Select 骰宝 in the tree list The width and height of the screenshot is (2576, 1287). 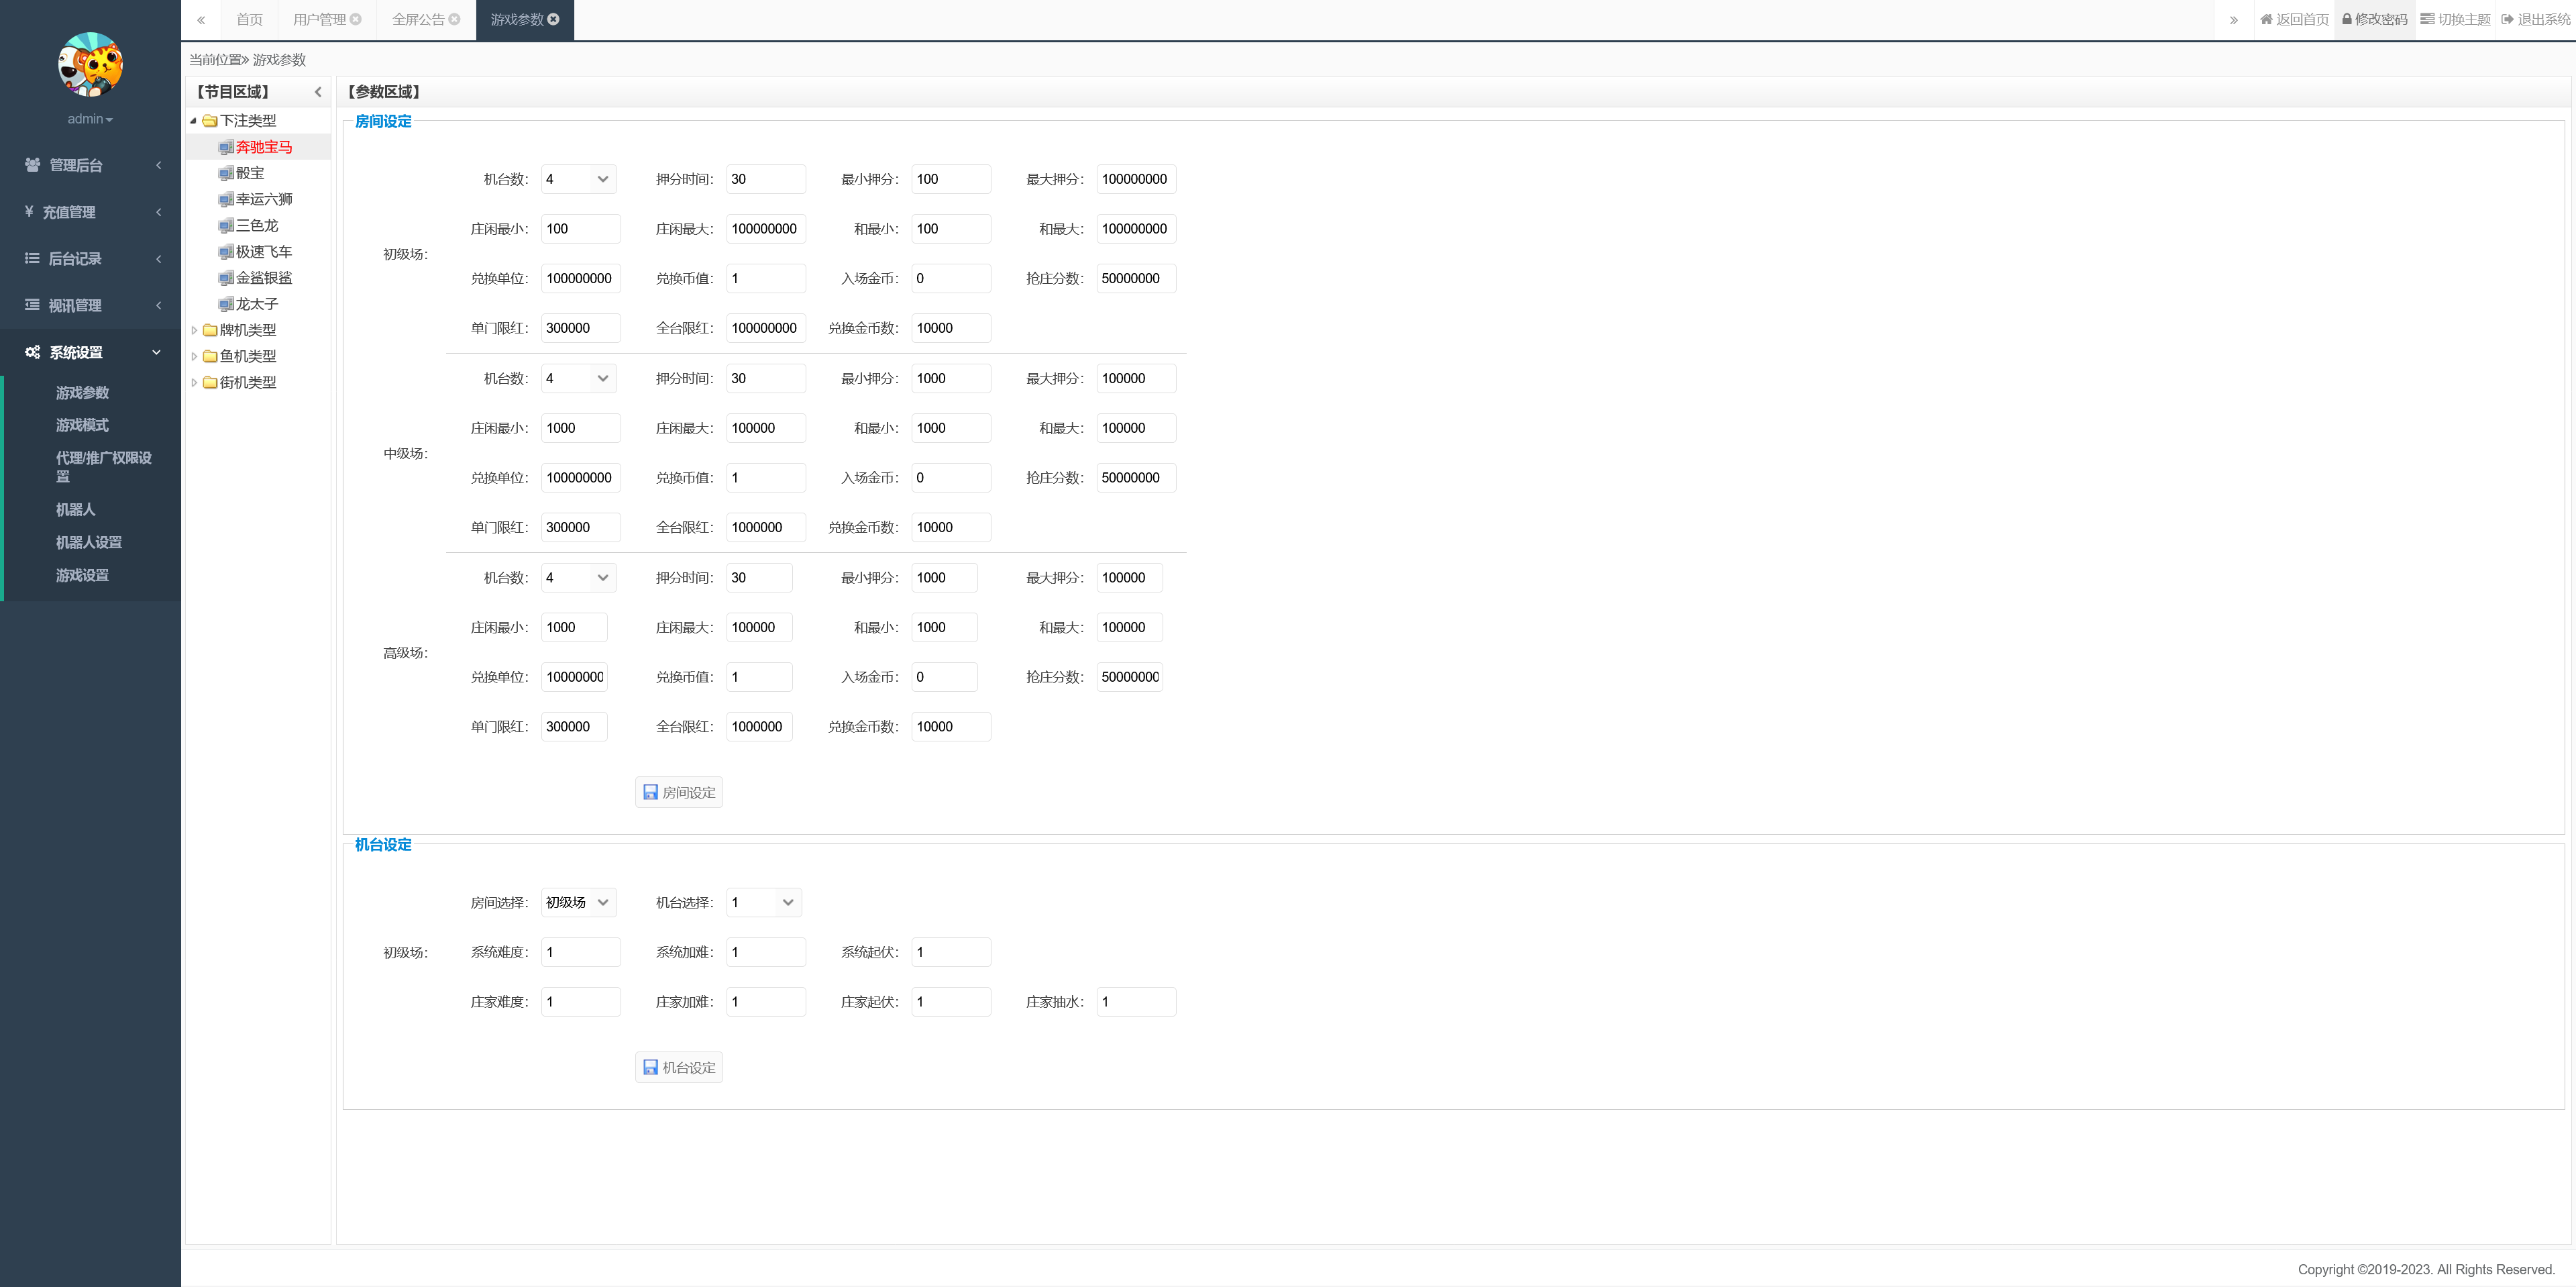[250, 173]
